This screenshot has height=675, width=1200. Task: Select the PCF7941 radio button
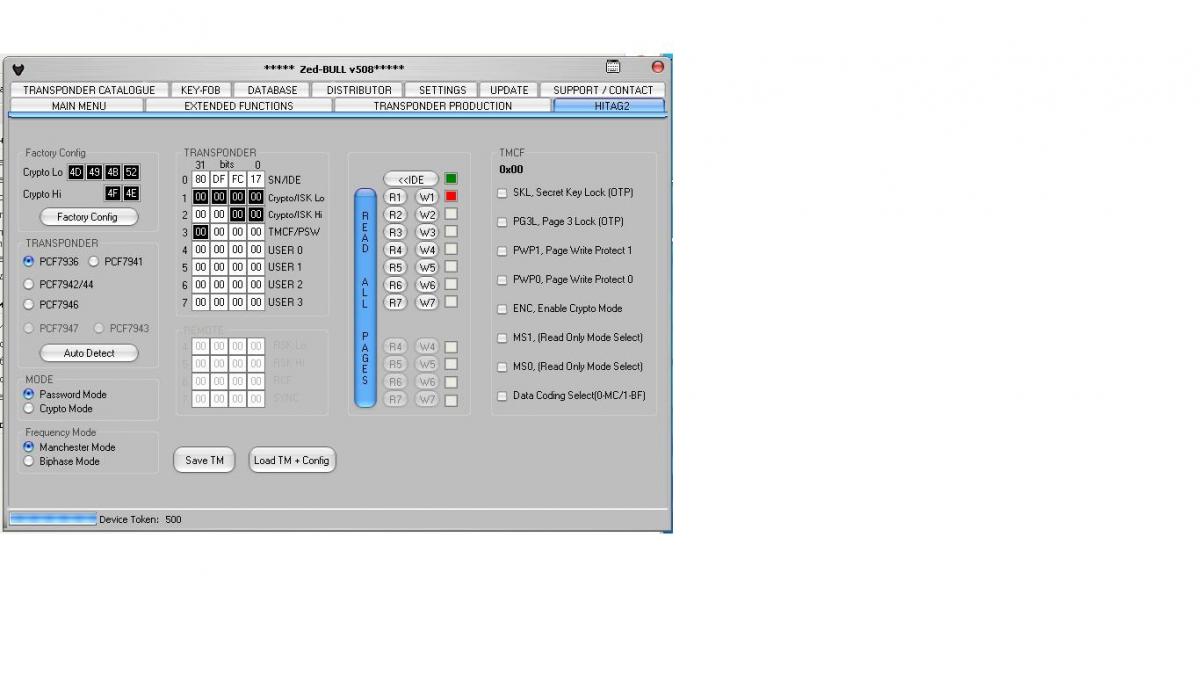(94, 261)
